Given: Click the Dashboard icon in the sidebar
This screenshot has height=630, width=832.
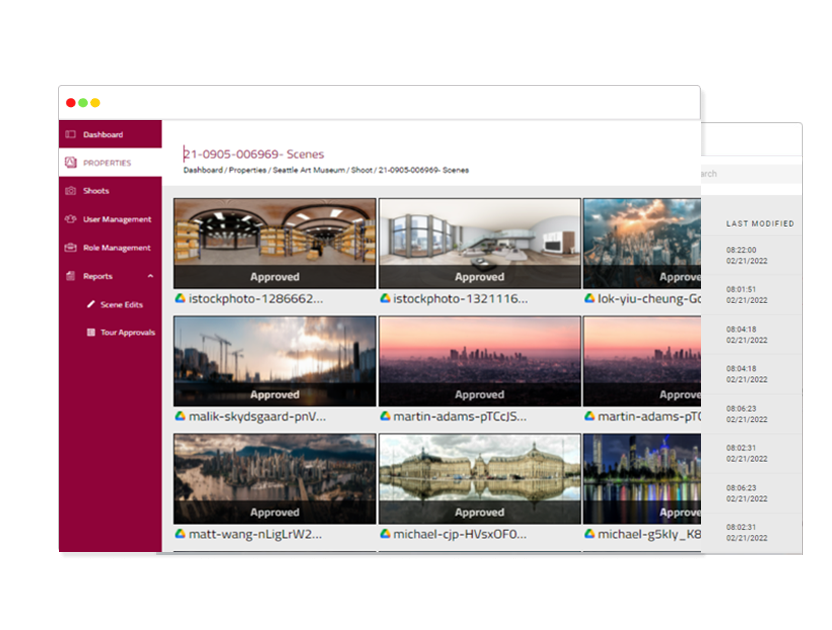Looking at the screenshot, I should click(70, 135).
